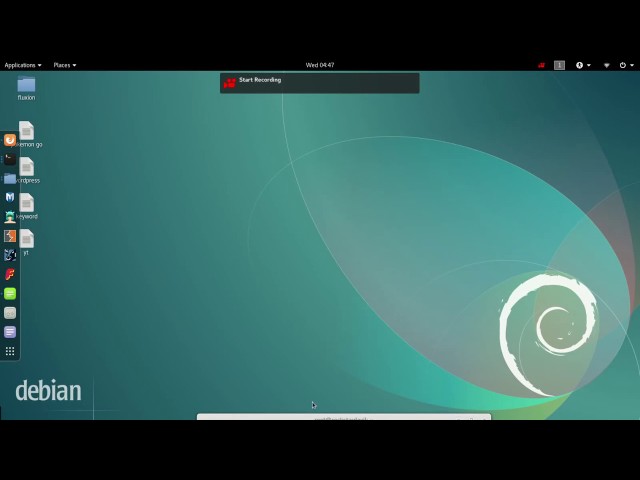This screenshot has width=640, height=480.
Task: Open the accessibility menu icon
Action: click(579, 65)
